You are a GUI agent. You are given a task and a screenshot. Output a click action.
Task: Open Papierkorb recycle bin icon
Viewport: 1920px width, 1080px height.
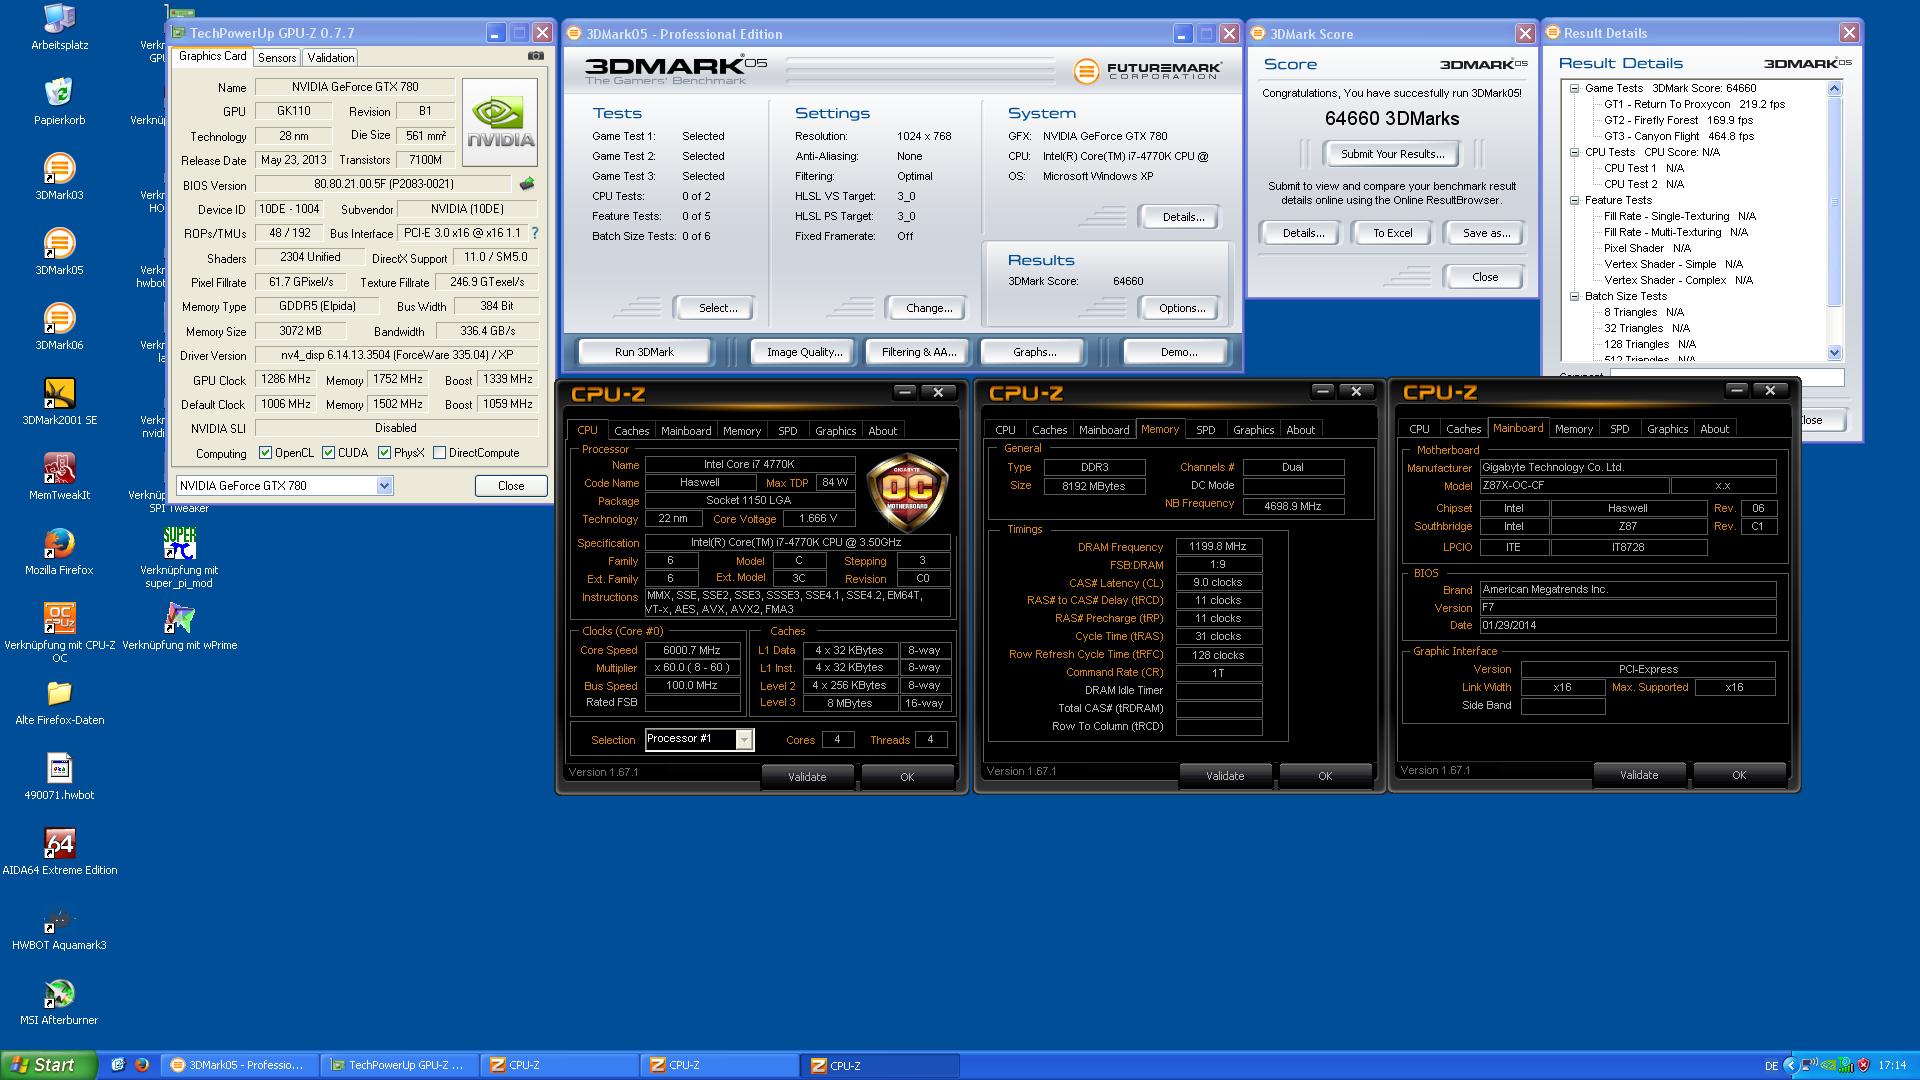59,92
